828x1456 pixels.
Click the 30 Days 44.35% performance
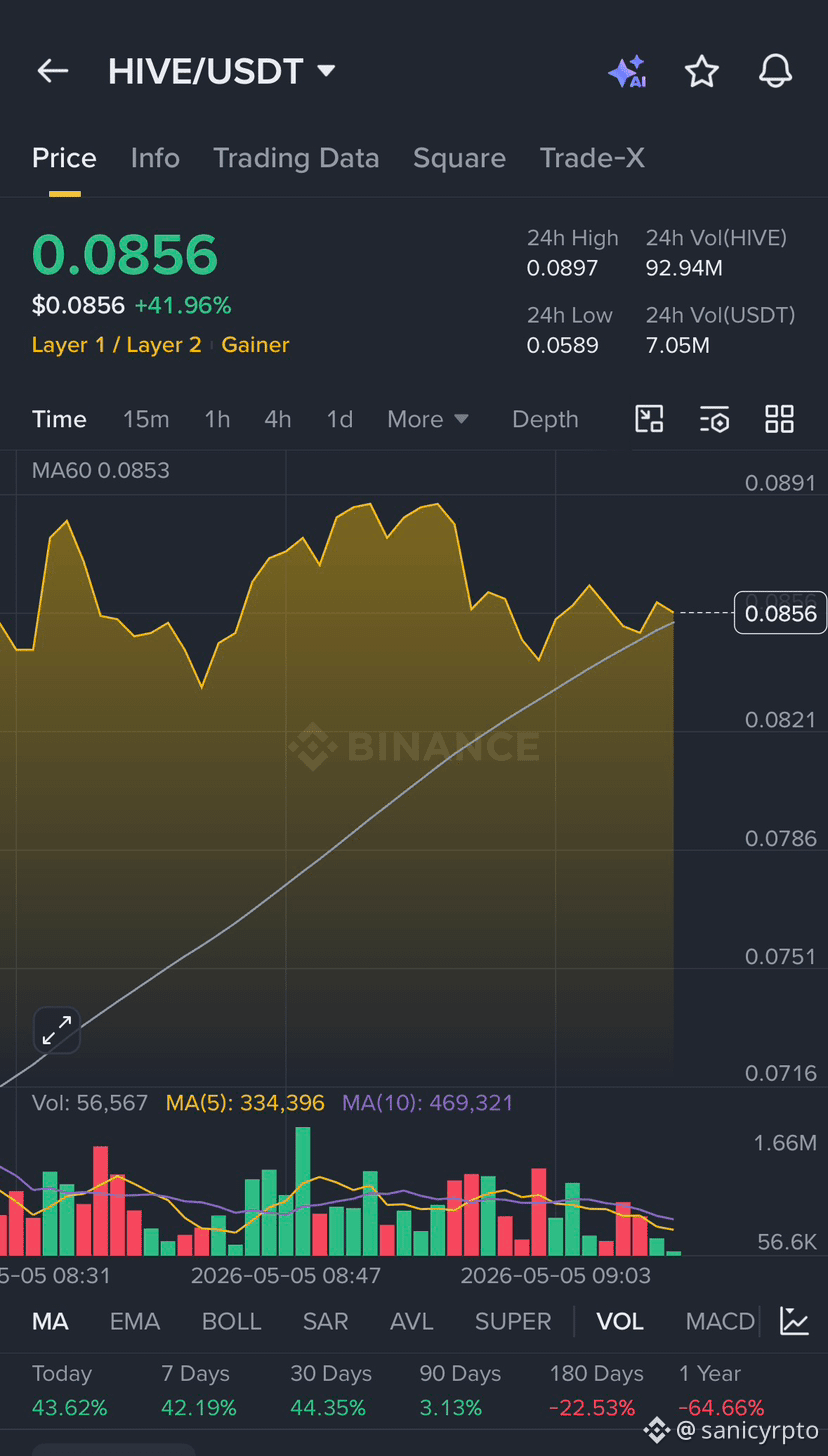click(x=330, y=1391)
